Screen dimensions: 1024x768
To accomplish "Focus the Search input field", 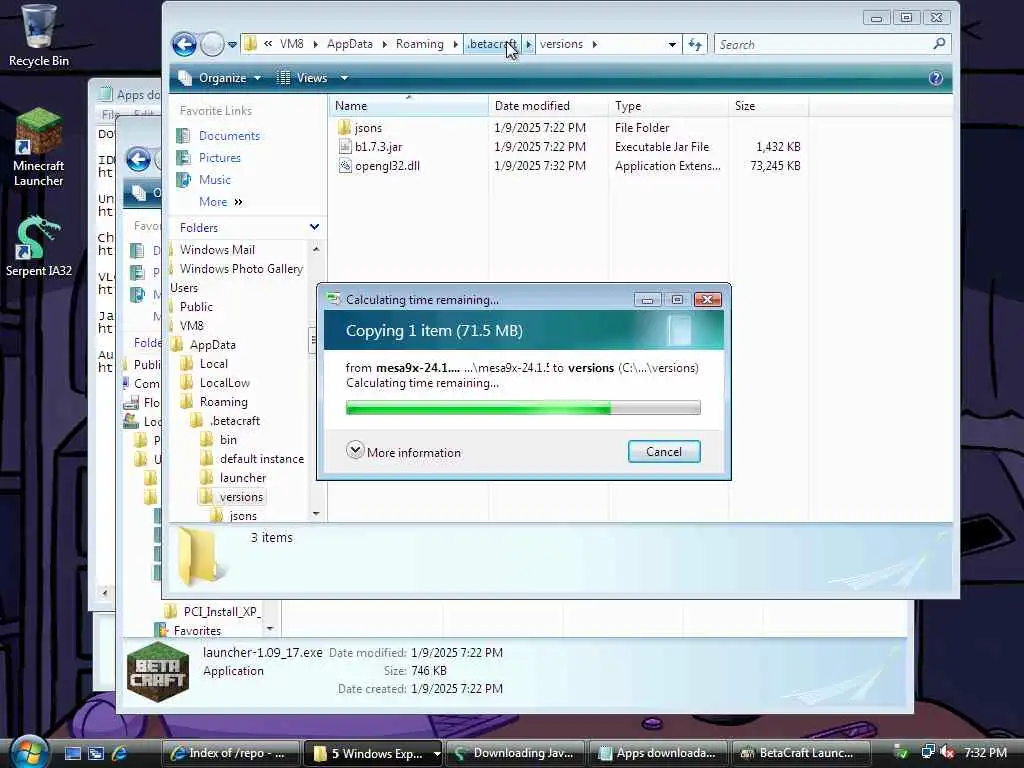I will click(823, 44).
